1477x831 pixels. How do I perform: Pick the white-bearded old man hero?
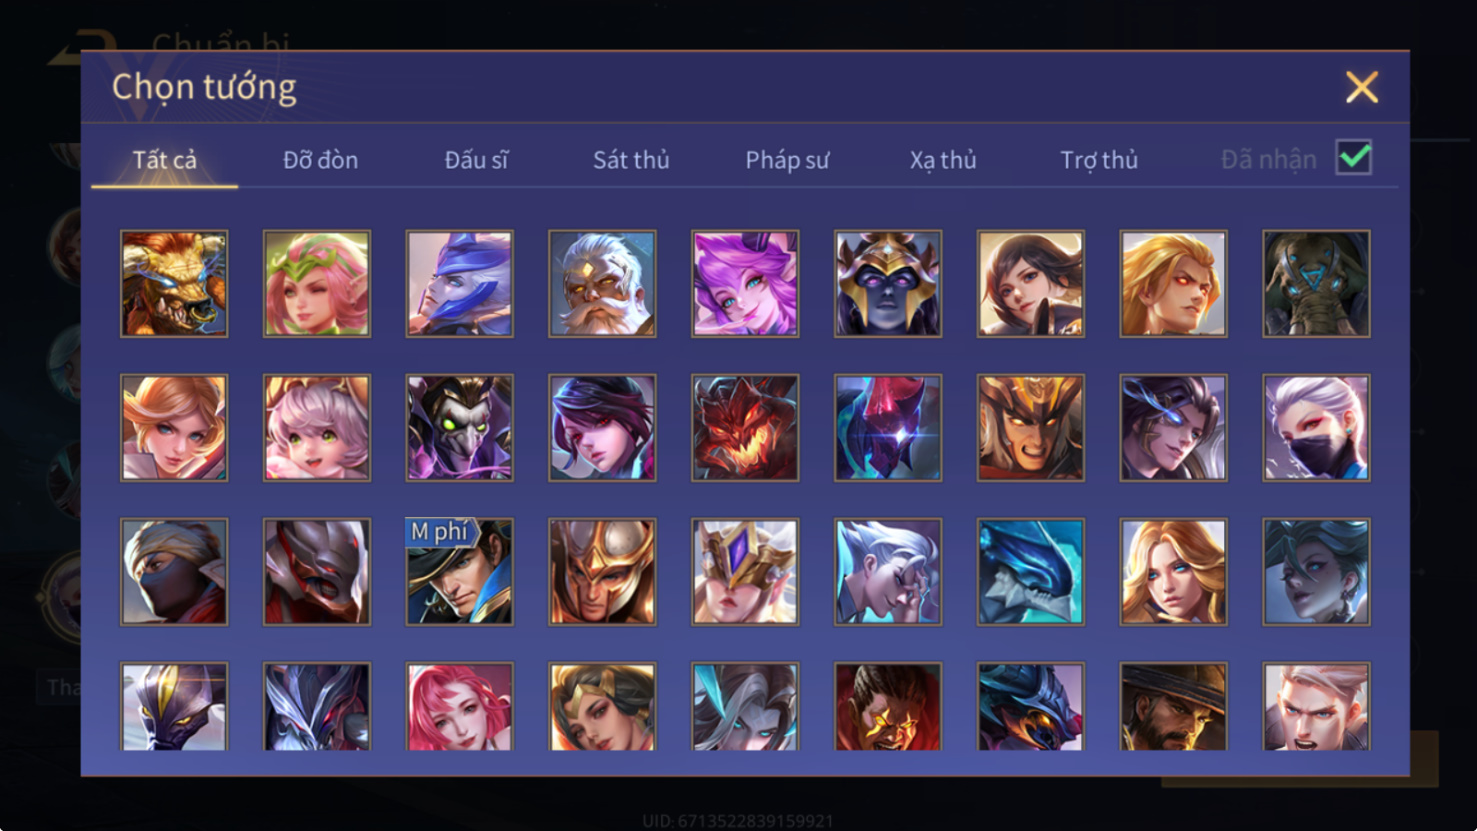coord(602,284)
